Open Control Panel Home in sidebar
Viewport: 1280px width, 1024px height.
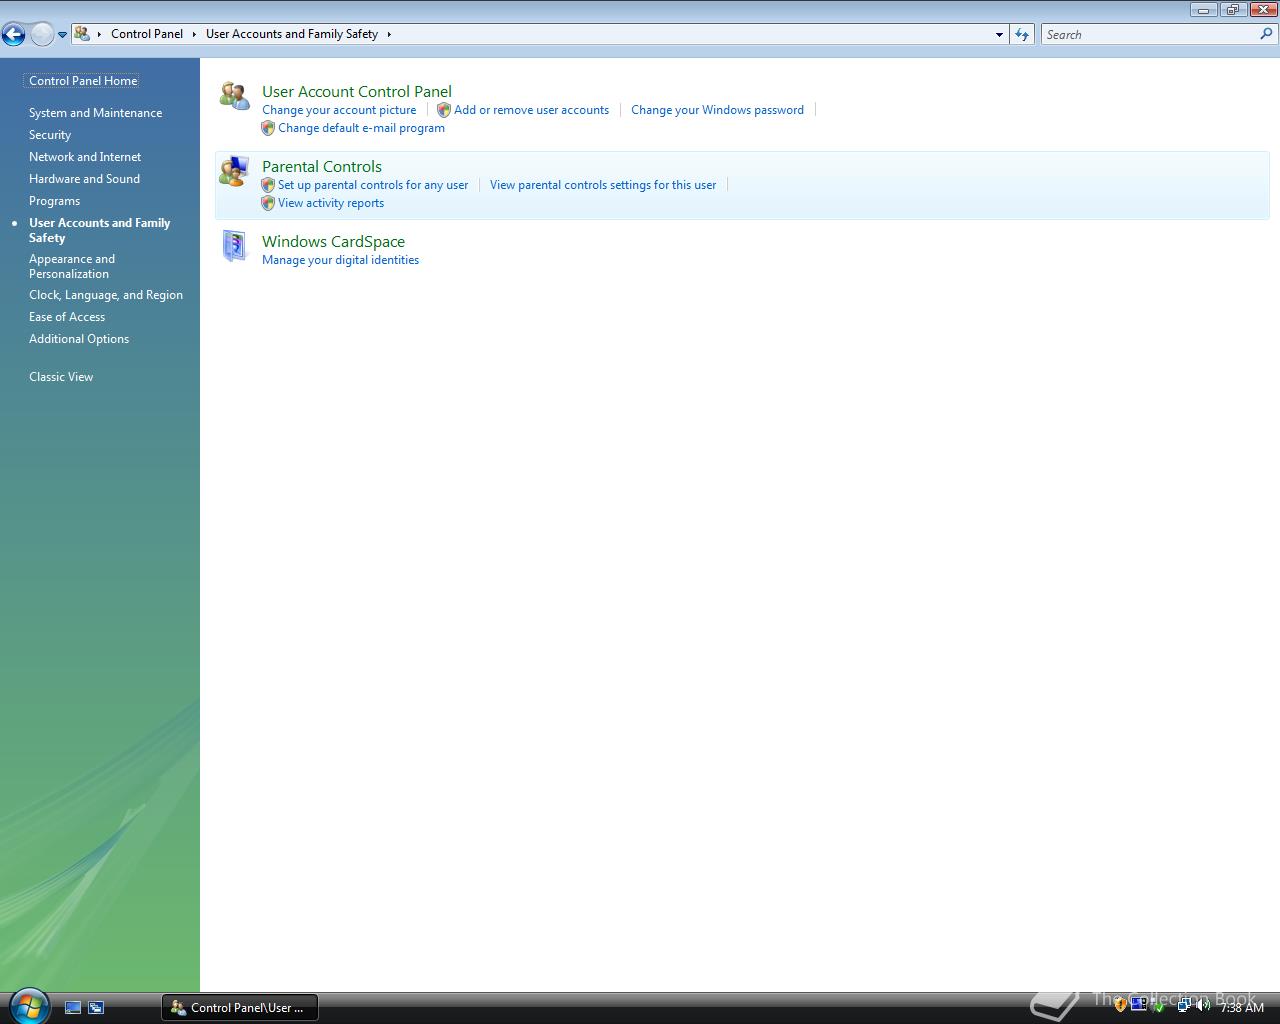(83, 81)
